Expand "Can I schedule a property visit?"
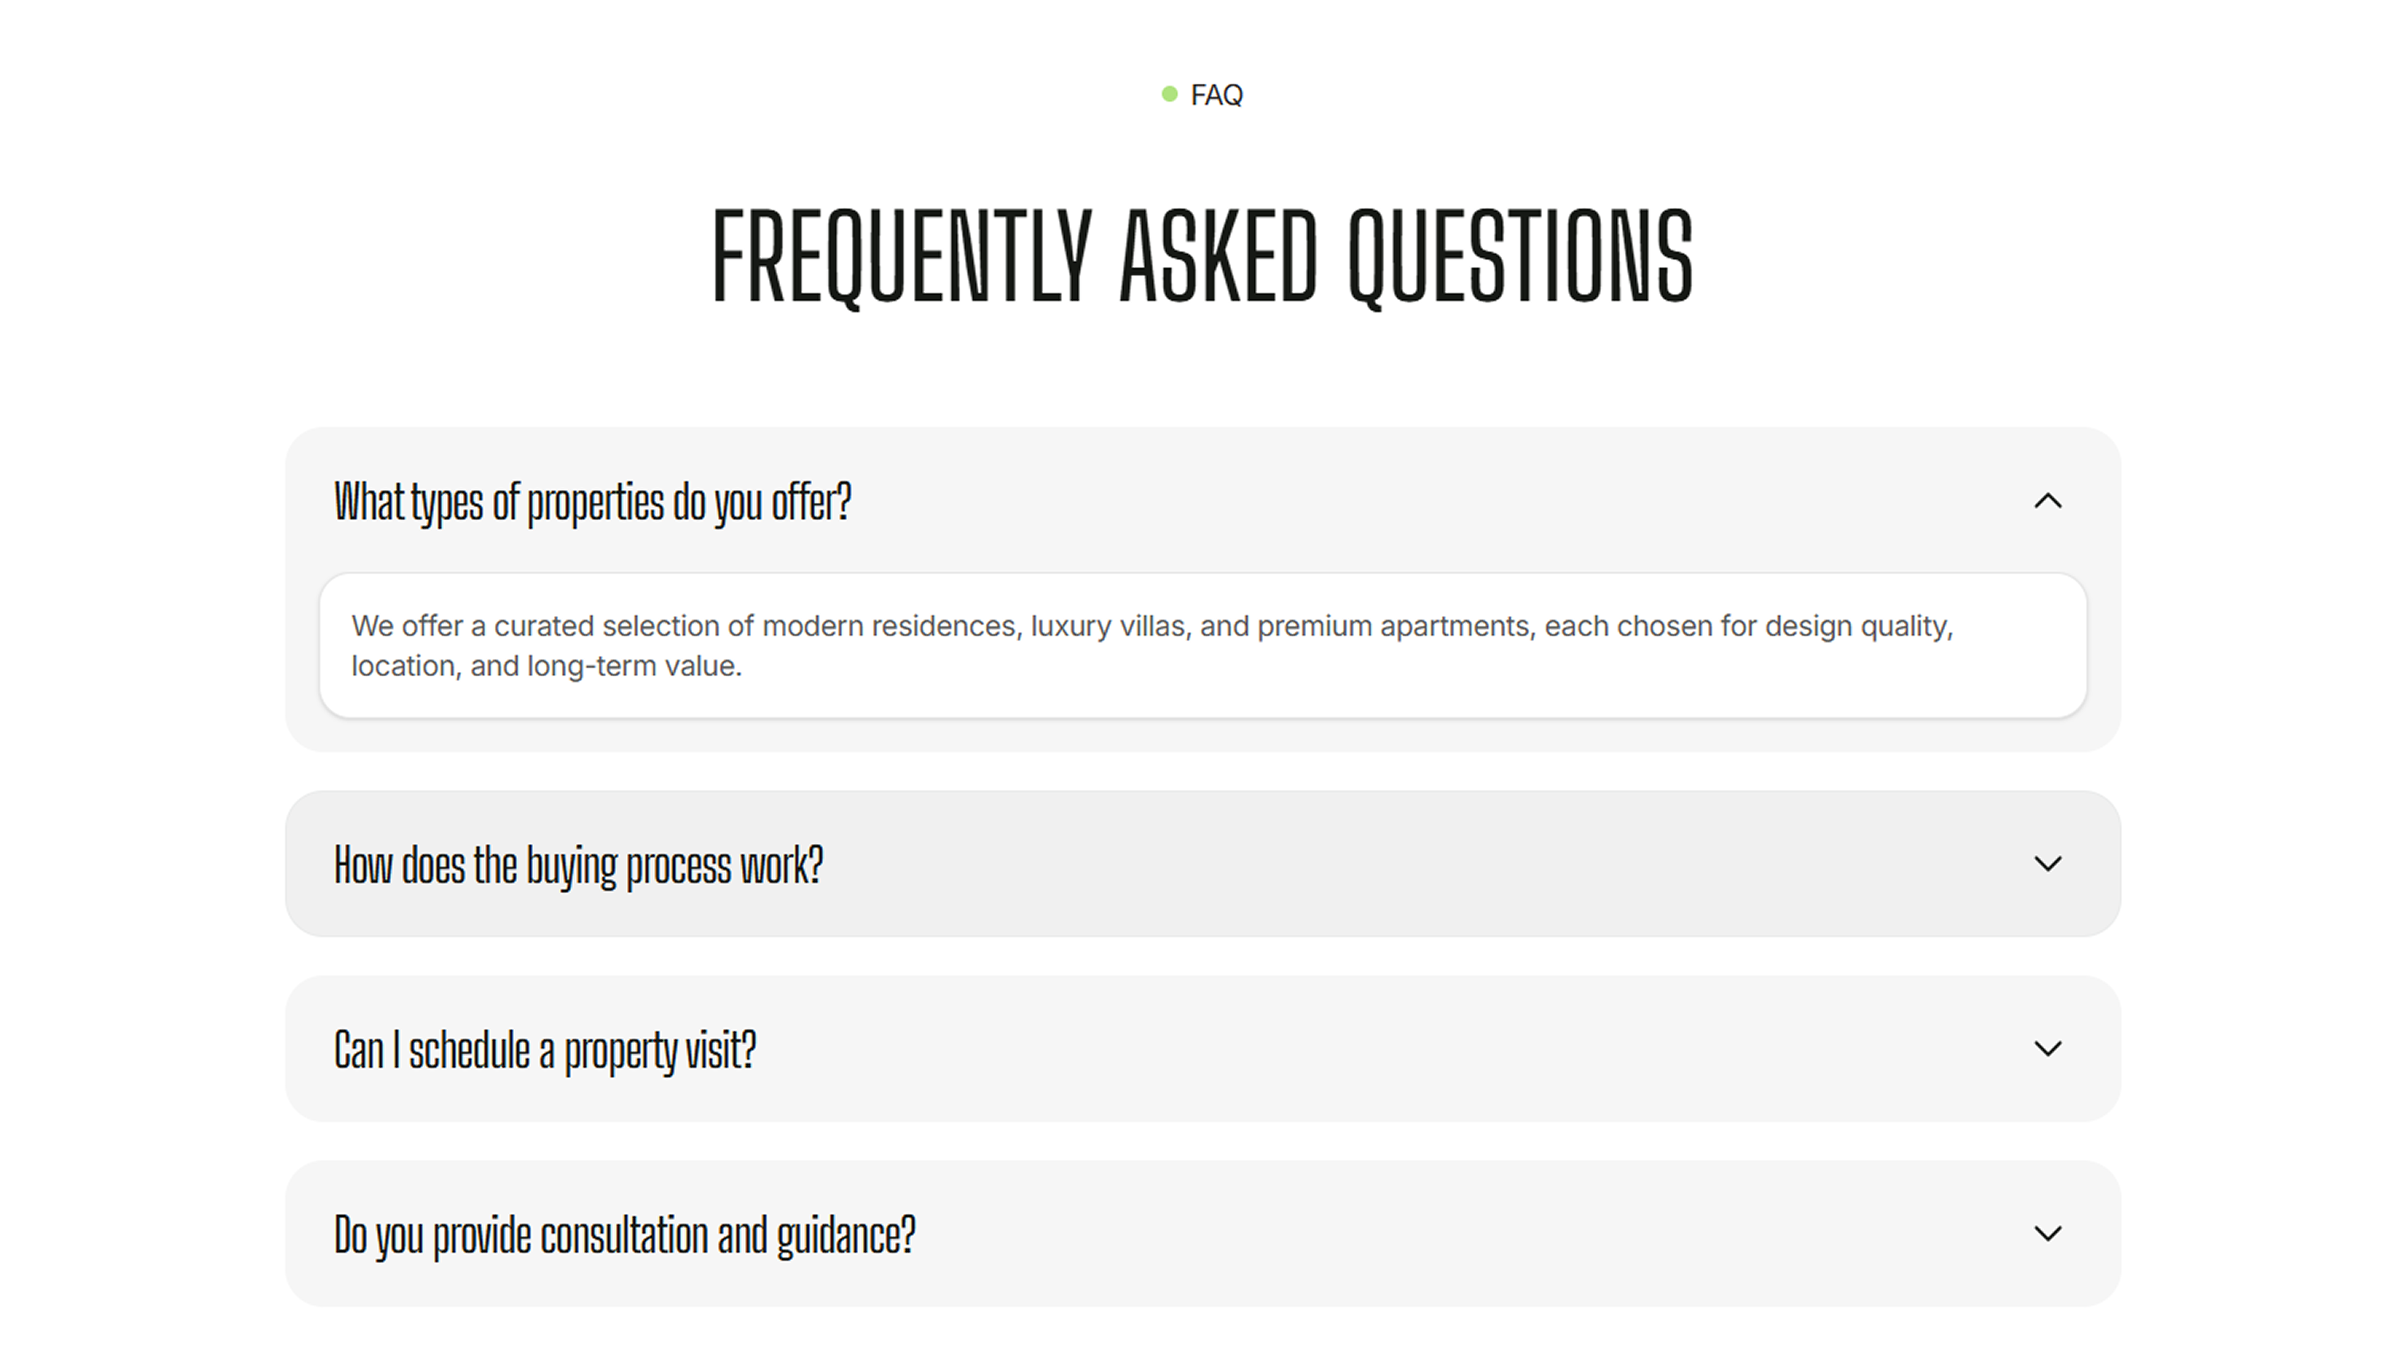Screen dimensions: 2407x1350 point(1203,1049)
